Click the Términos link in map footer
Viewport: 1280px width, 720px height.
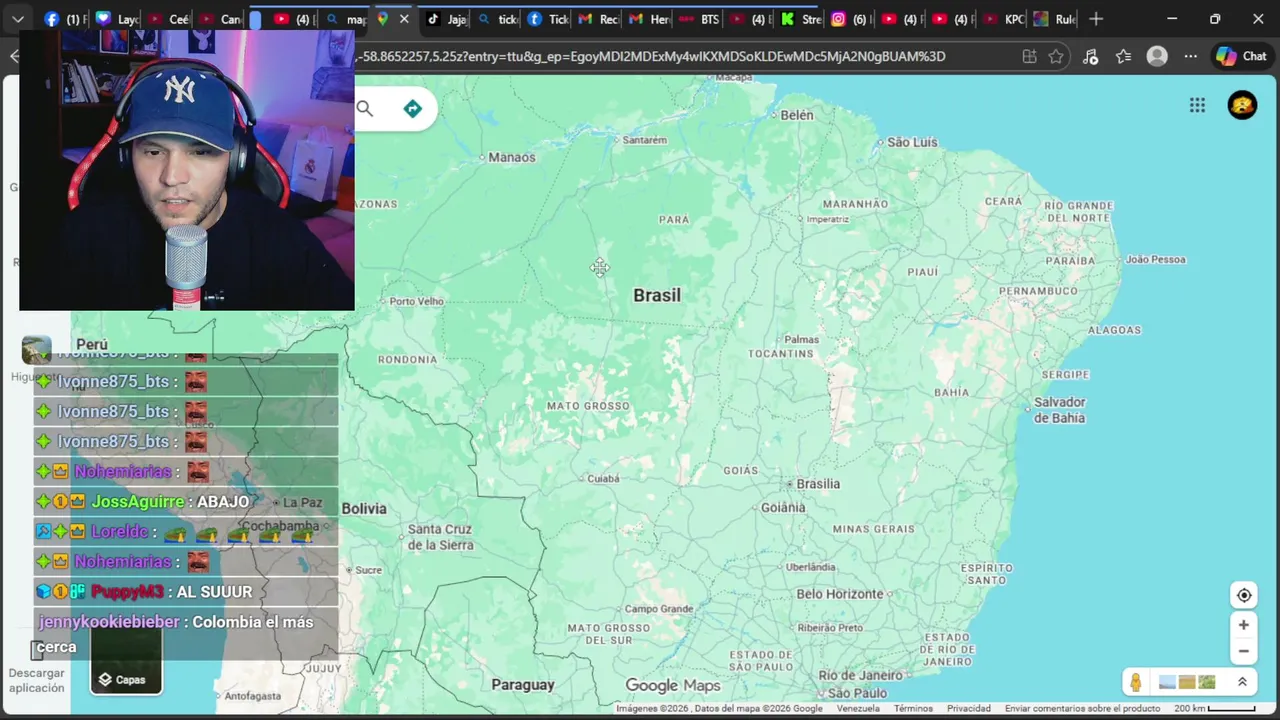pyautogui.click(x=913, y=708)
